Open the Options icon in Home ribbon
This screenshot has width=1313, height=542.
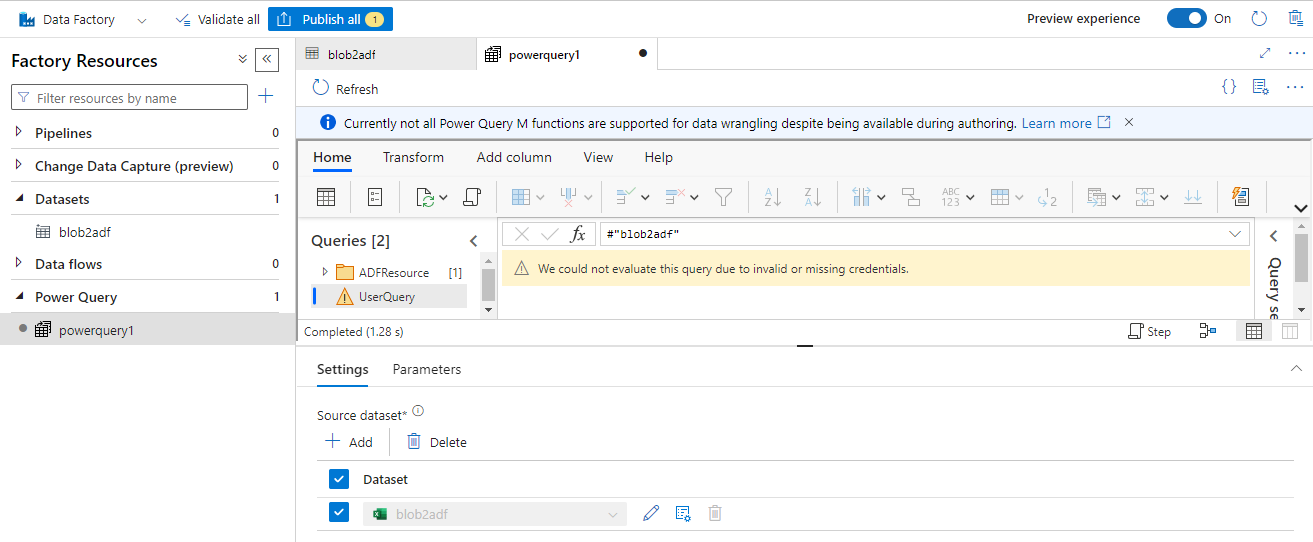[375, 197]
